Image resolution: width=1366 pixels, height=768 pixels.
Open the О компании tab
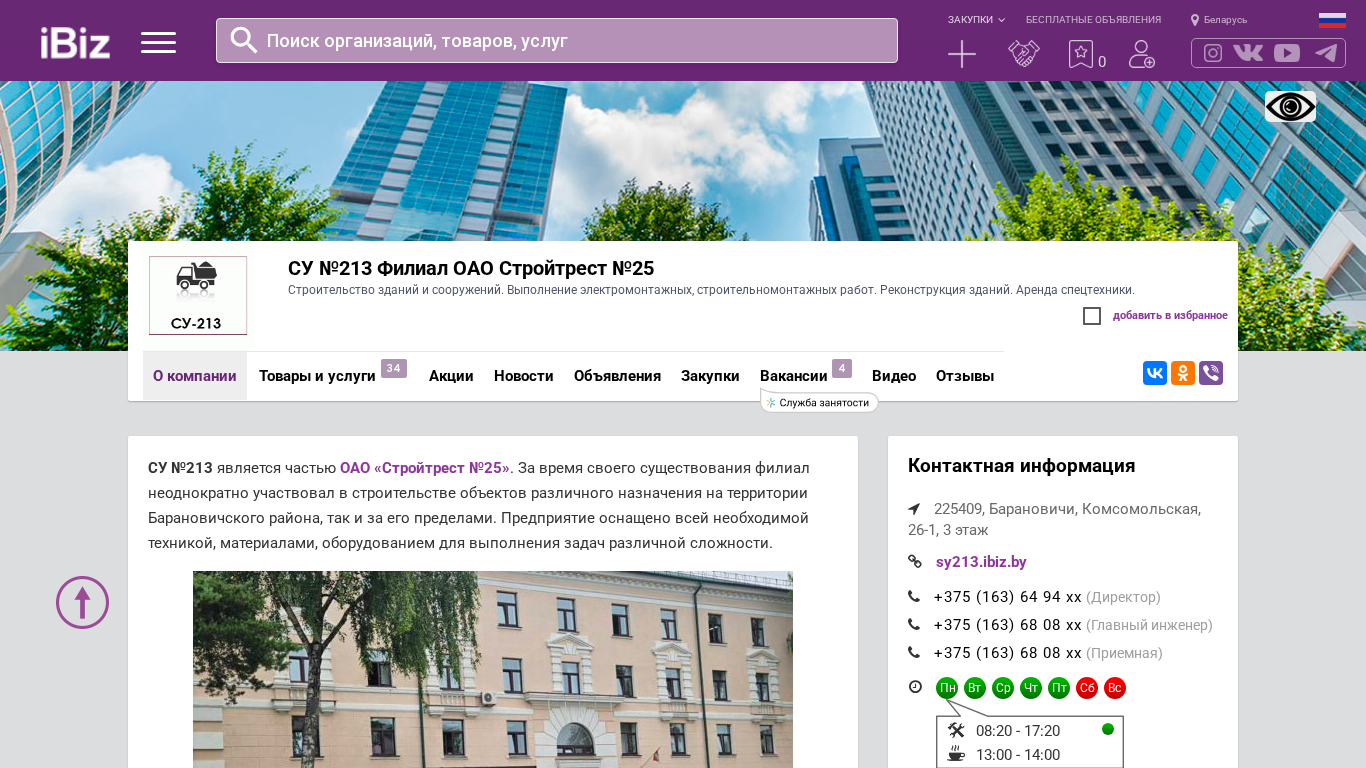tap(195, 376)
